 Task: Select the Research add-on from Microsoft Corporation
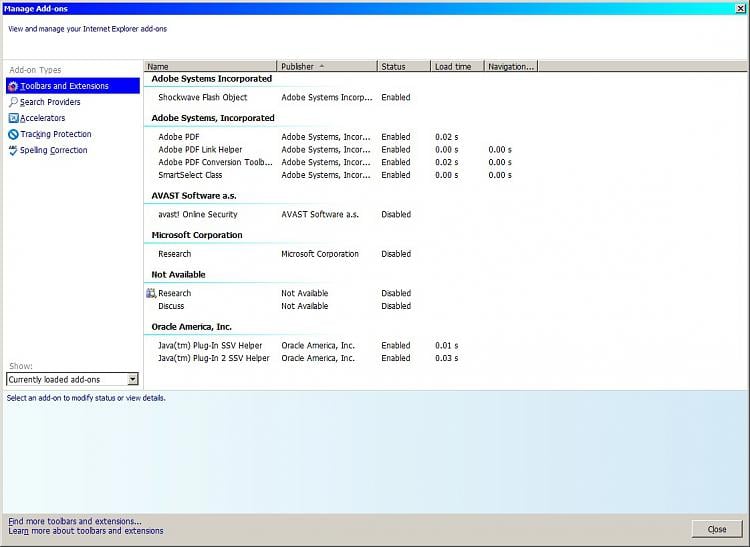pyautogui.click(x=174, y=254)
